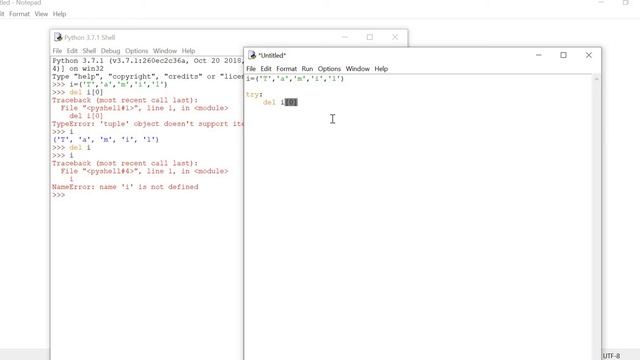Open Options menu in Untitled editor window

pyautogui.click(x=329, y=69)
